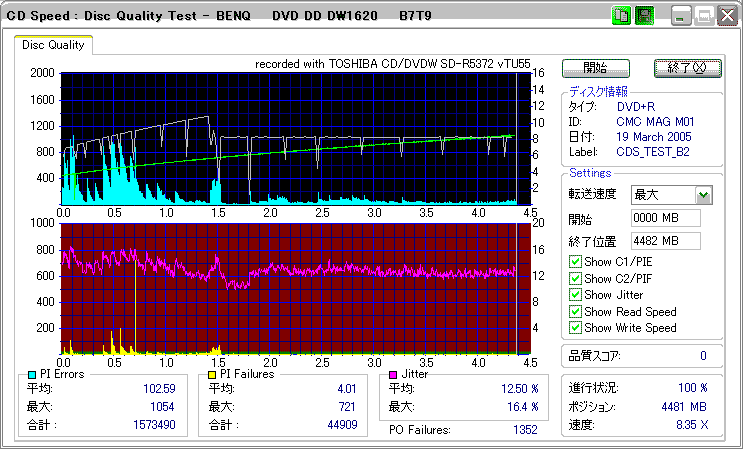The image size is (743, 449).
Task: Click the 終了位置 field 4482 MB
Action: [666, 241]
